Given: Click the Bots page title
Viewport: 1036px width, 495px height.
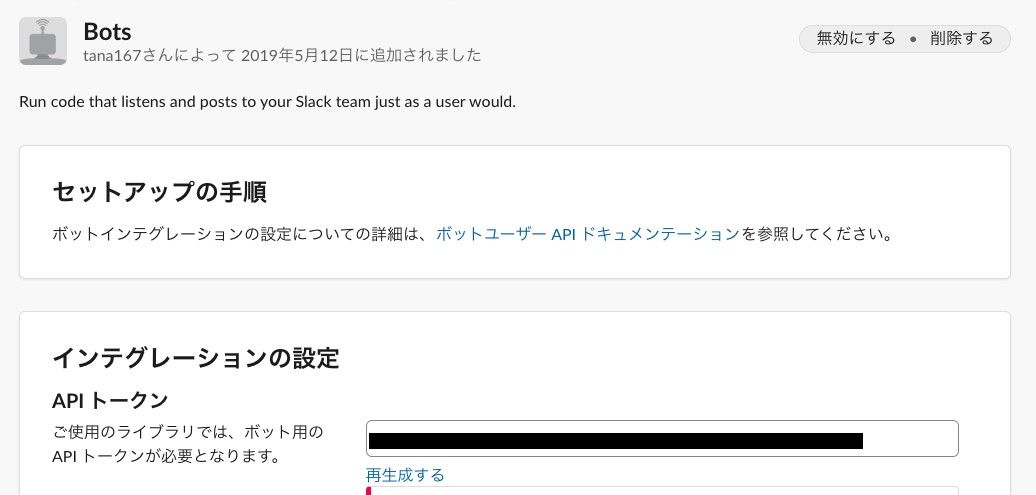Looking at the screenshot, I should (108, 31).
